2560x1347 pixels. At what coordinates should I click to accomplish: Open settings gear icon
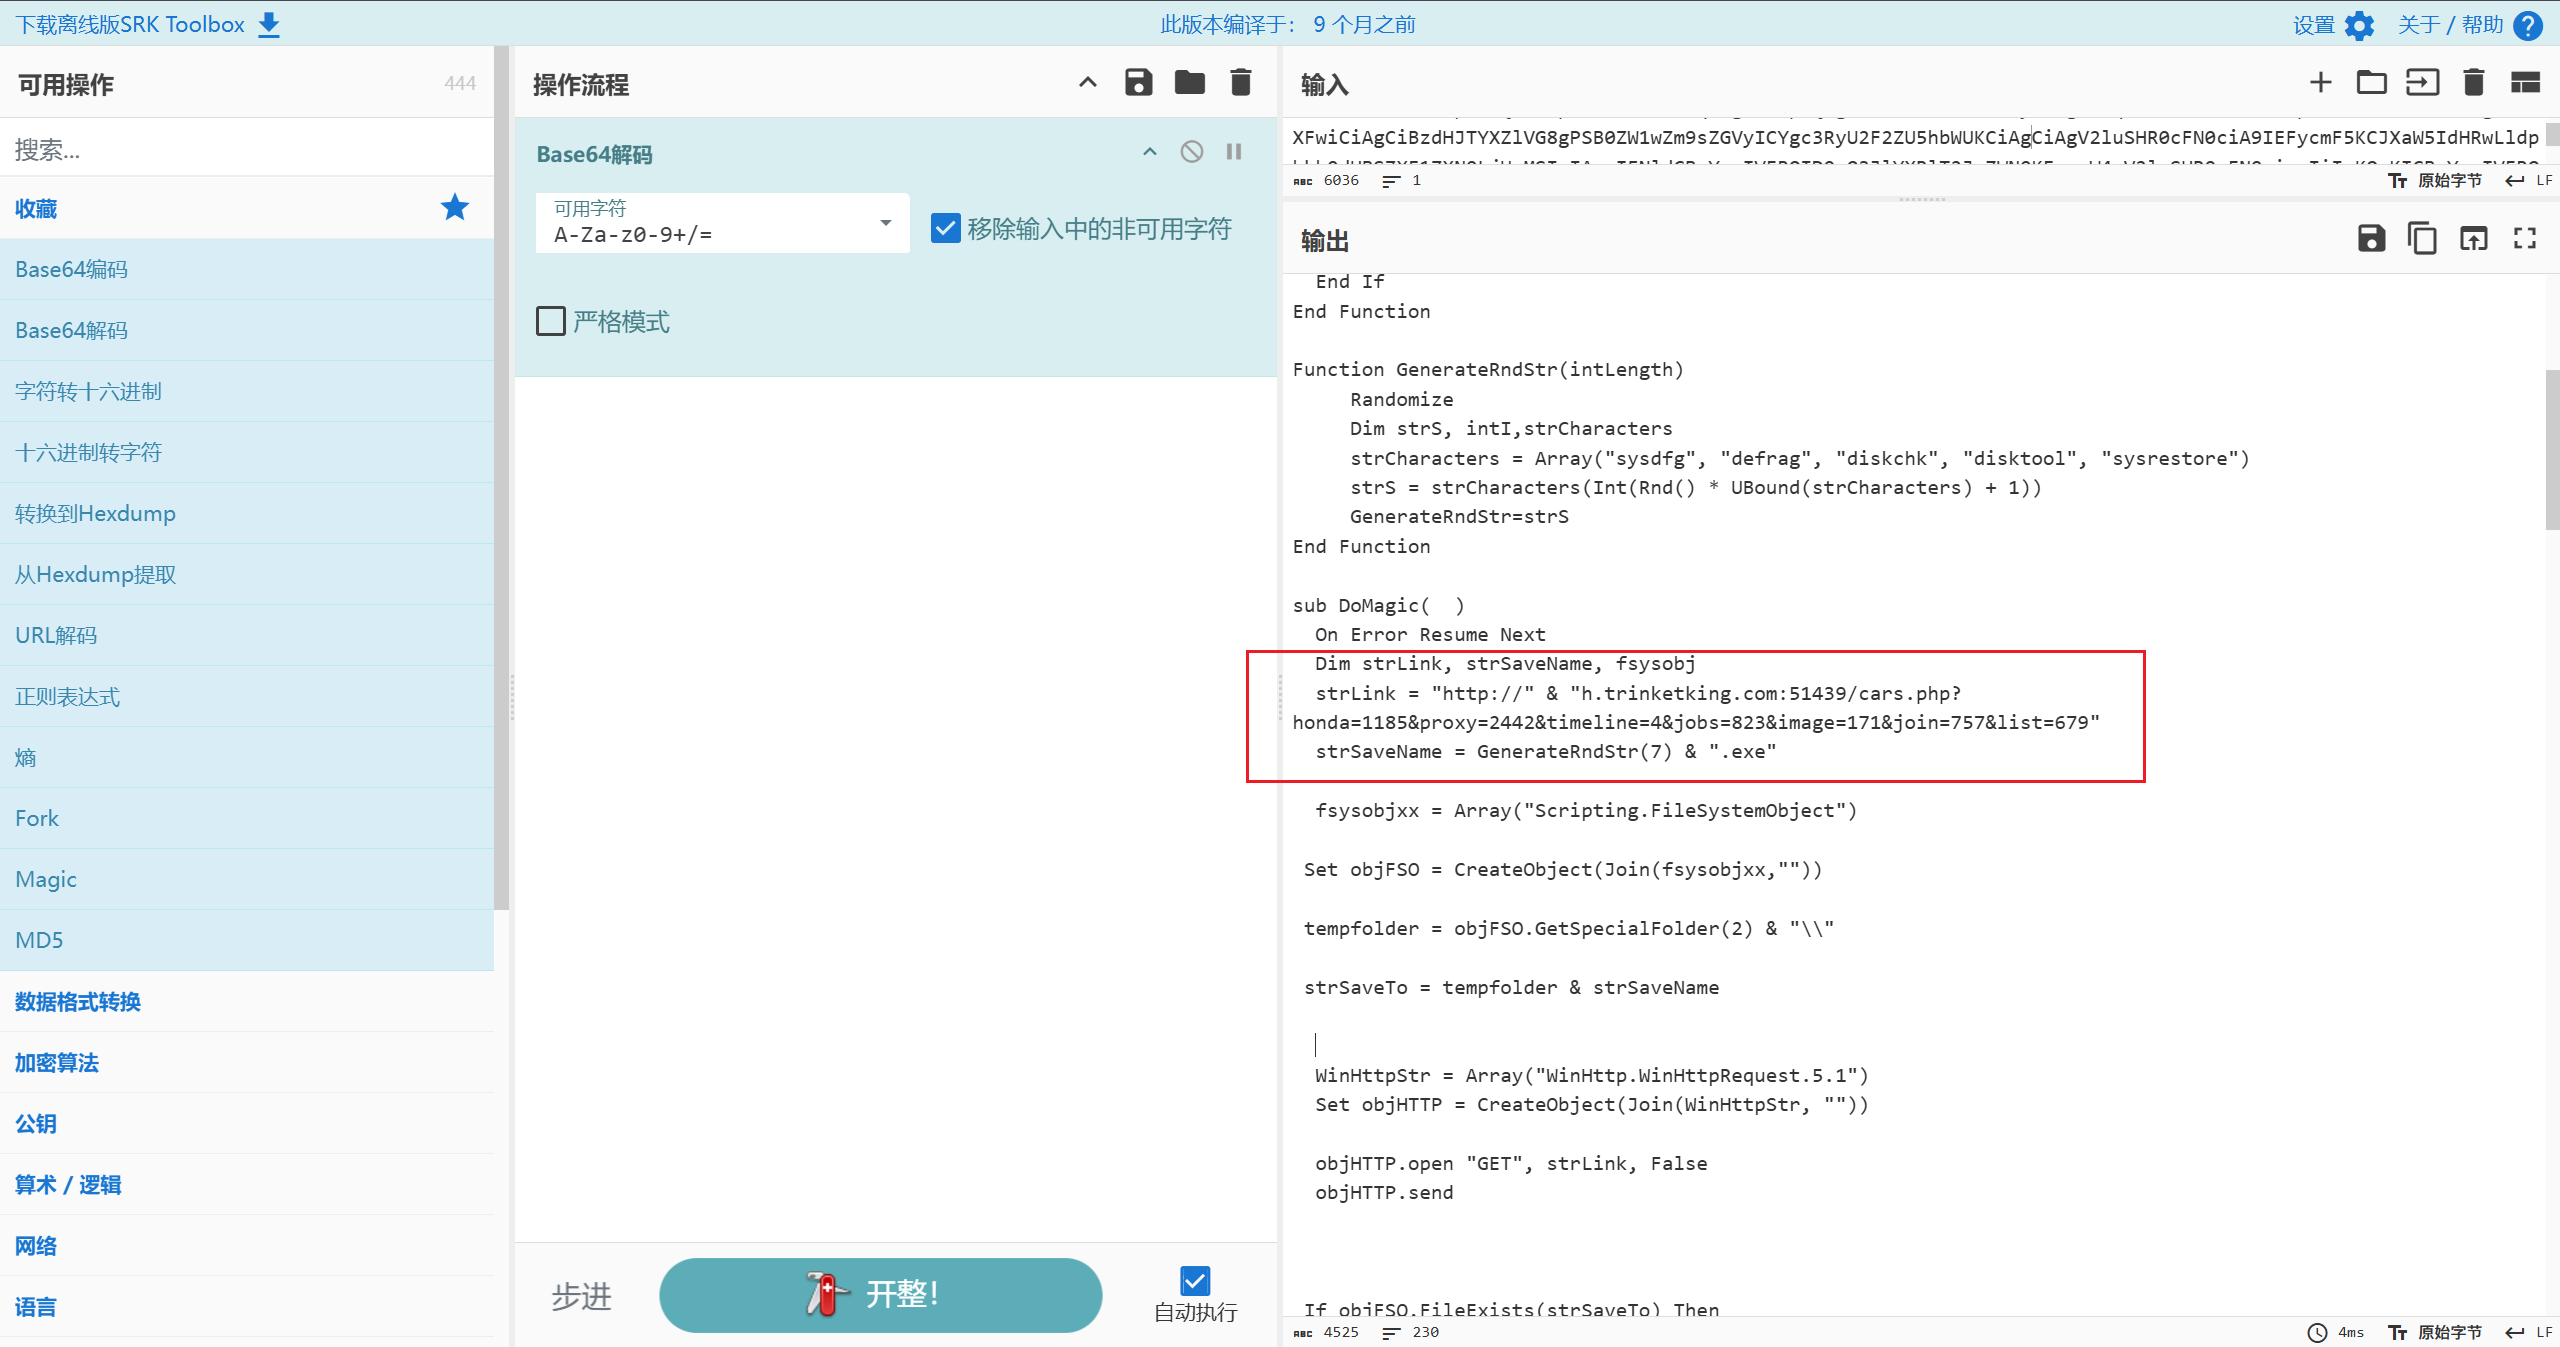[2359, 25]
